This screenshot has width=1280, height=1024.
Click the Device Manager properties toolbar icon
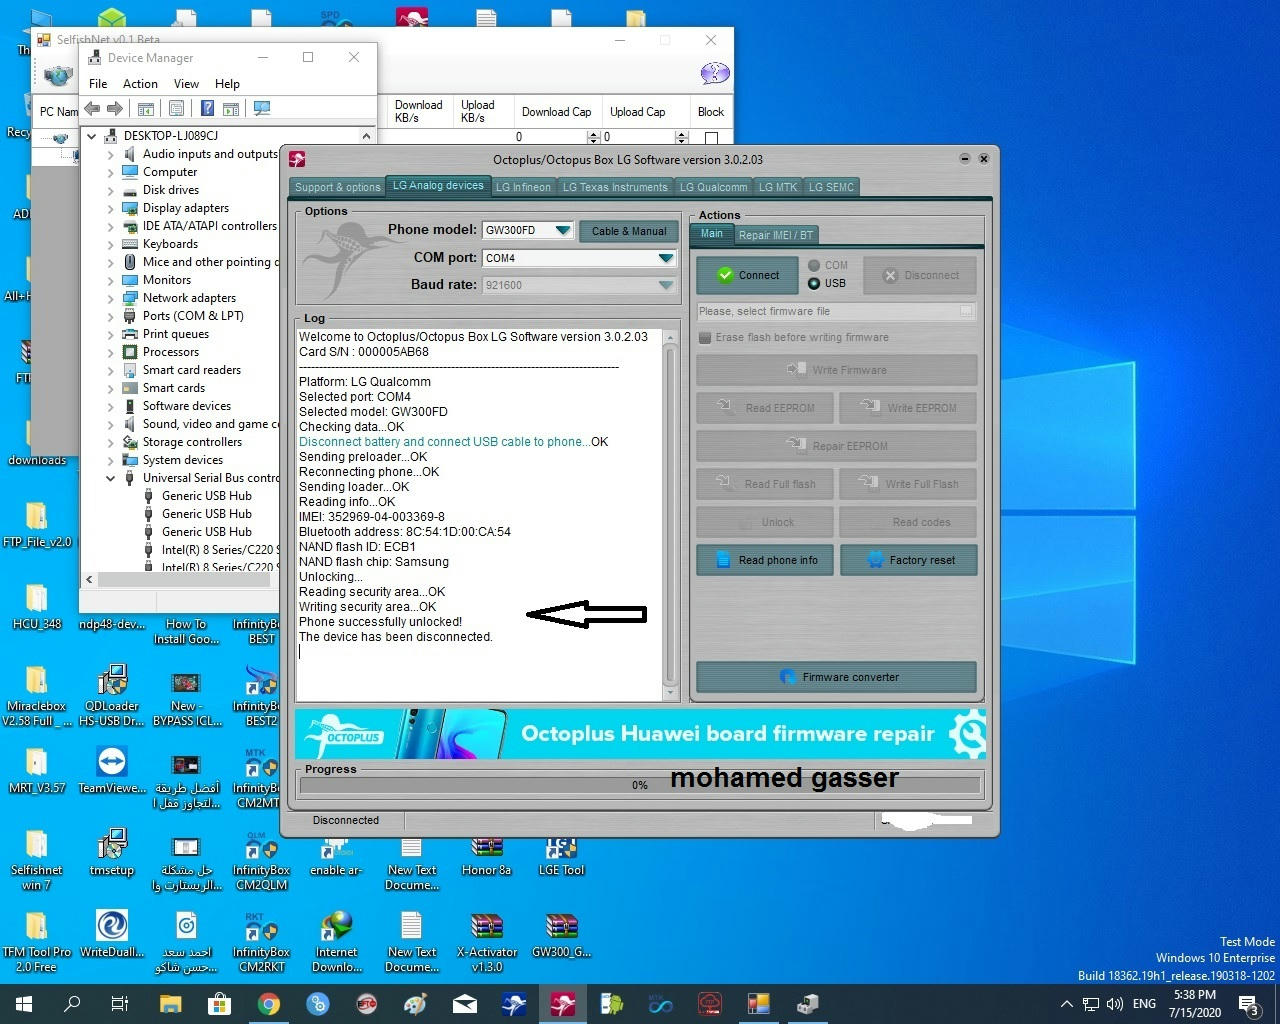(x=176, y=108)
